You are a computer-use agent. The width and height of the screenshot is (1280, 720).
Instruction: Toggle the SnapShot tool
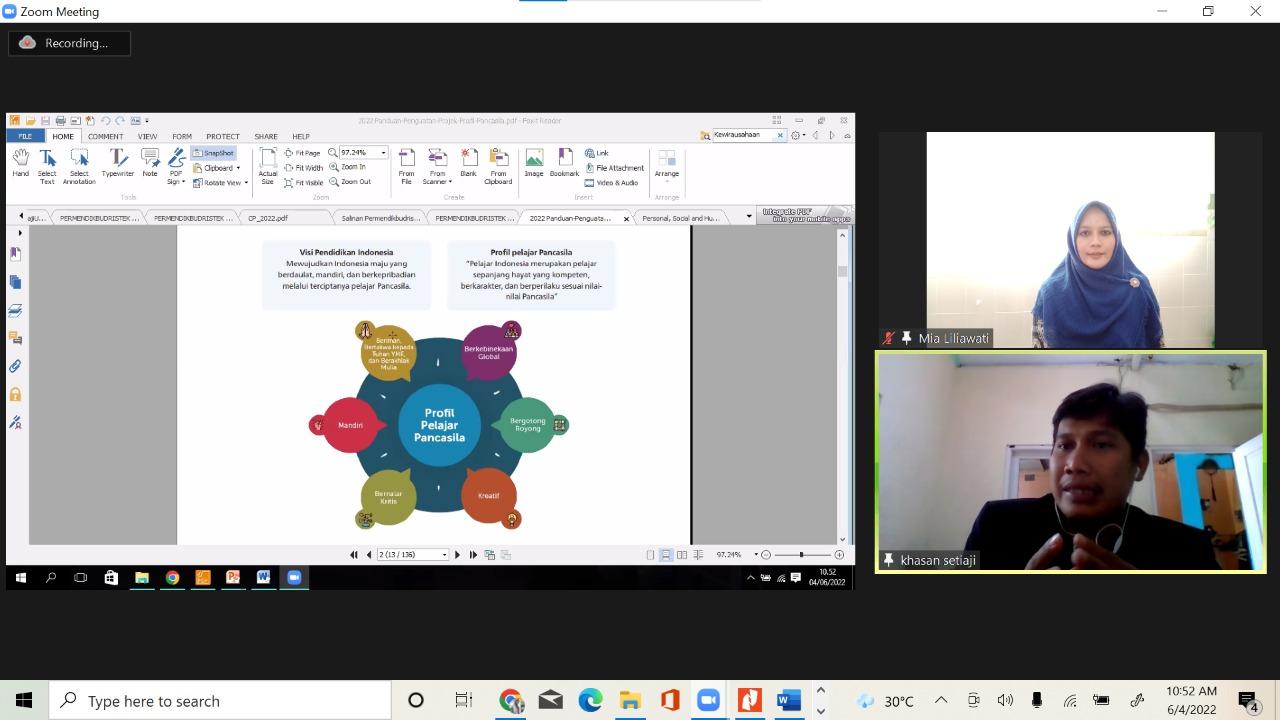(213, 153)
